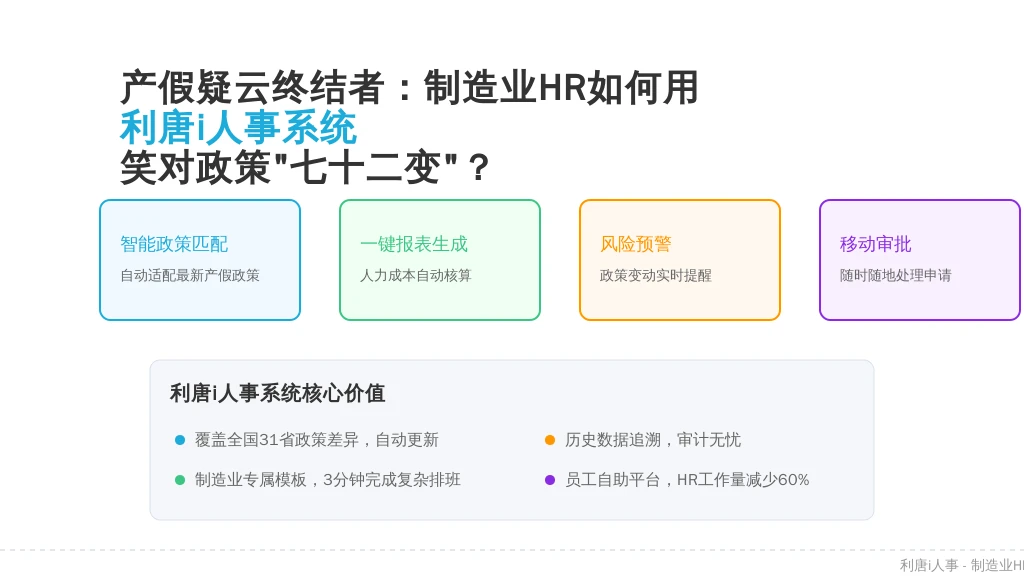Click the 3分钟完成复杂排班 bullet text
The image size is (1024, 576).
(392, 480)
